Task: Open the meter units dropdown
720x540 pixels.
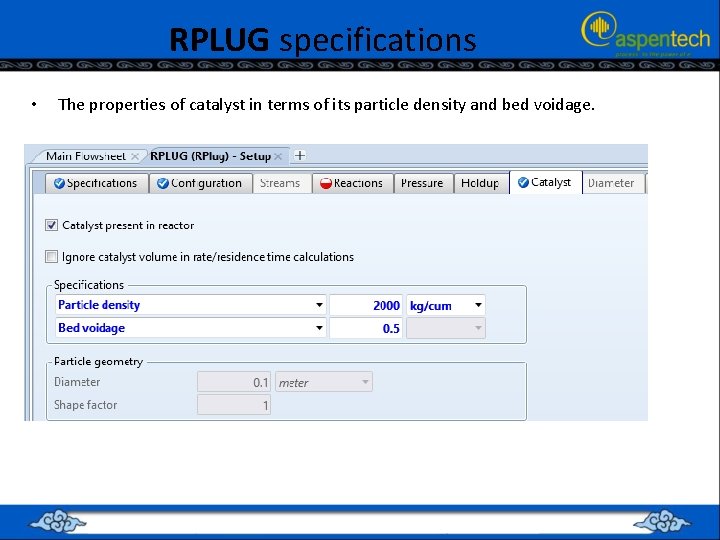Action: click(x=324, y=382)
